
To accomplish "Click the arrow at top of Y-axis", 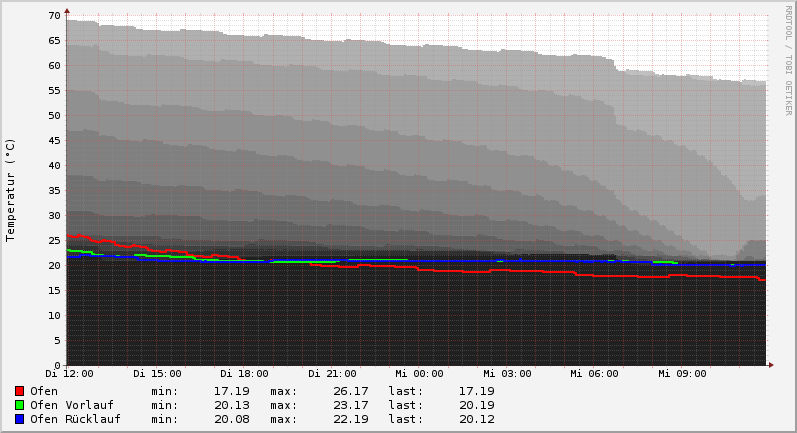I will [x=67, y=11].
